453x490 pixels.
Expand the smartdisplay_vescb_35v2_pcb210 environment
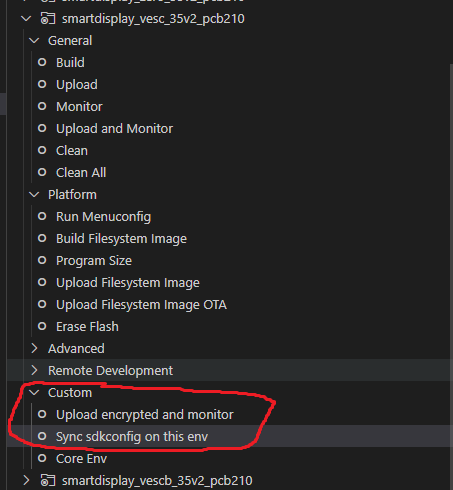click(x=26, y=481)
